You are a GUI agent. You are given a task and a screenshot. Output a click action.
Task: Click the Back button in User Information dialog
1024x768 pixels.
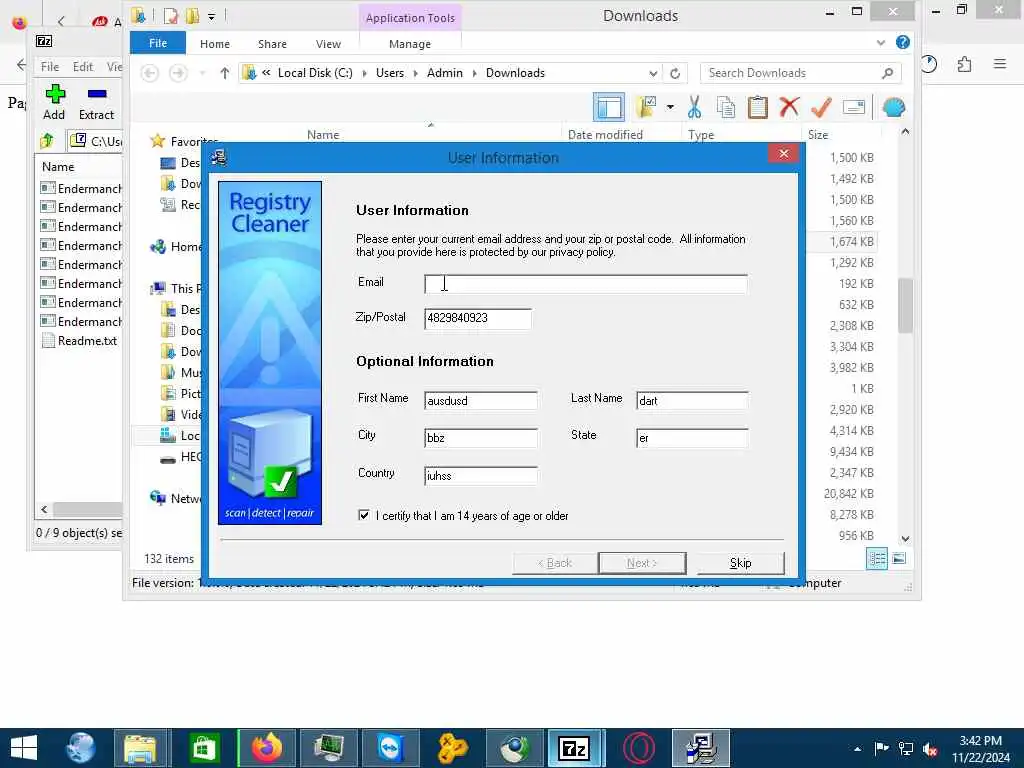(555, 563)
